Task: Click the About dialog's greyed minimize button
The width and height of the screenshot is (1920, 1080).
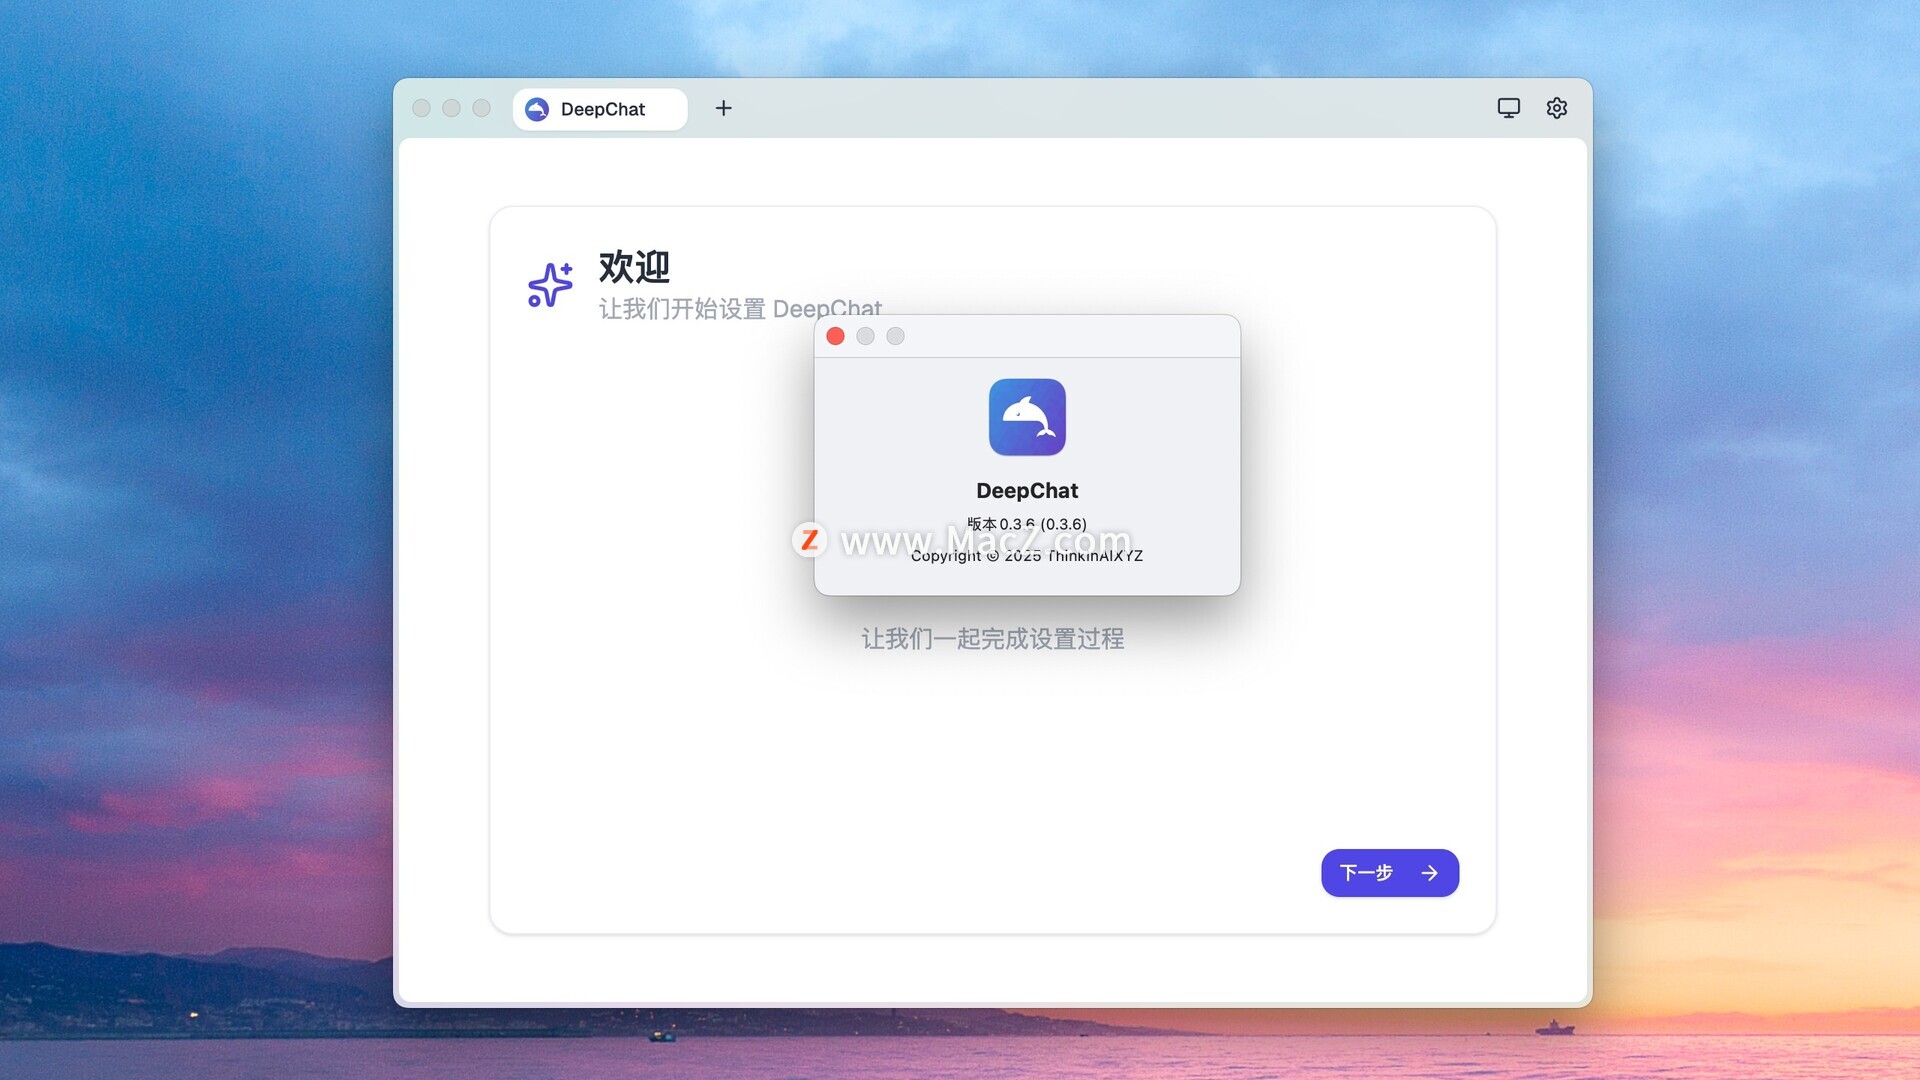Action: click(x=865, y=336)
